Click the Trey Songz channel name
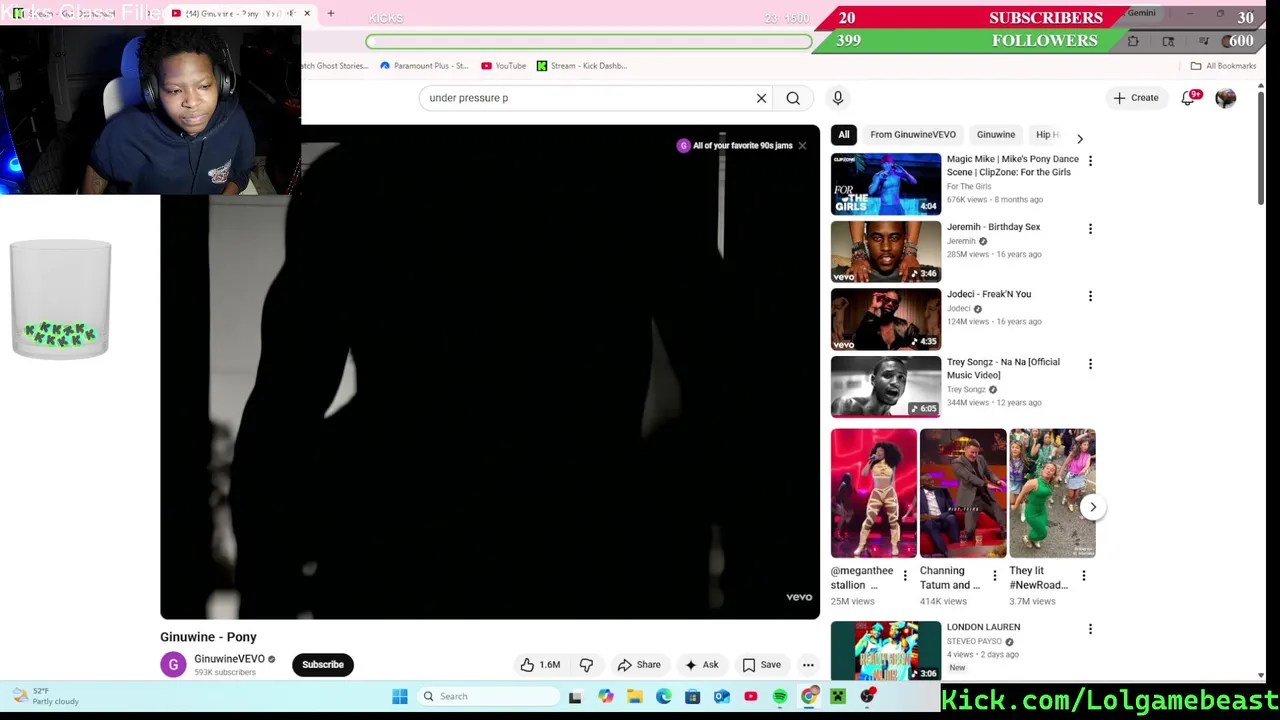The width and height of the screenshot is (1280, 720). click(x=966, y=390)
